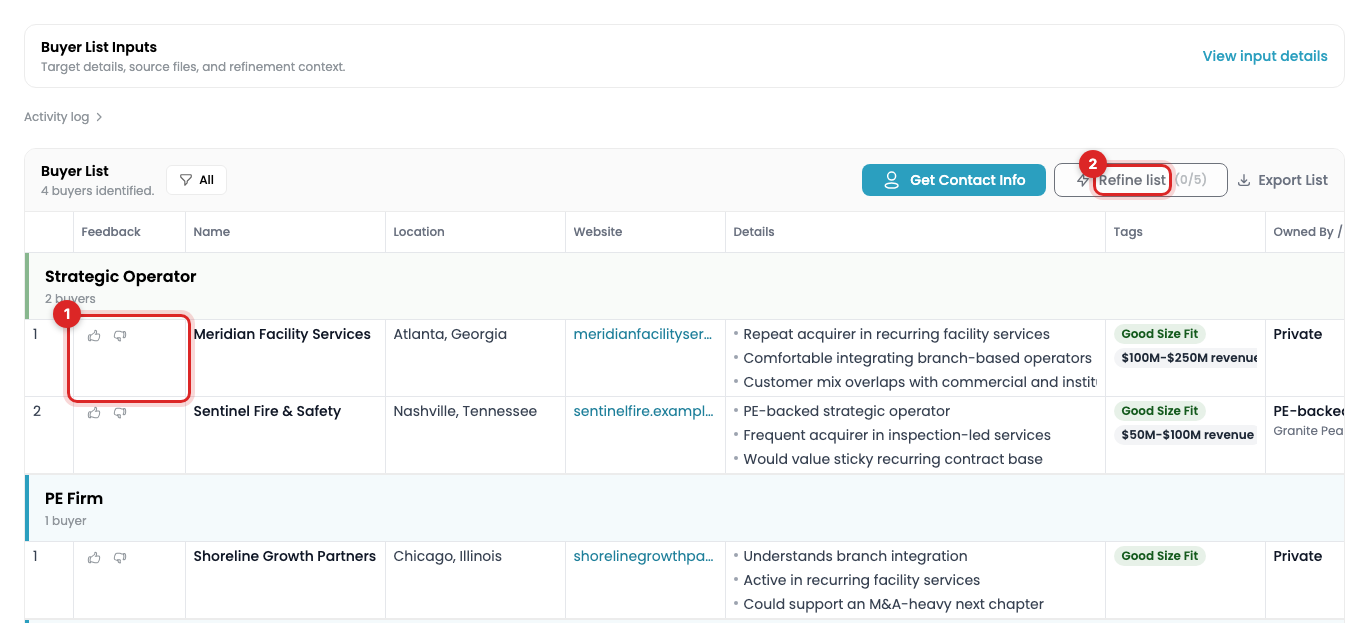
Task: Thumbs down Sentinel Fire & Safety
Action: (120, 412)
